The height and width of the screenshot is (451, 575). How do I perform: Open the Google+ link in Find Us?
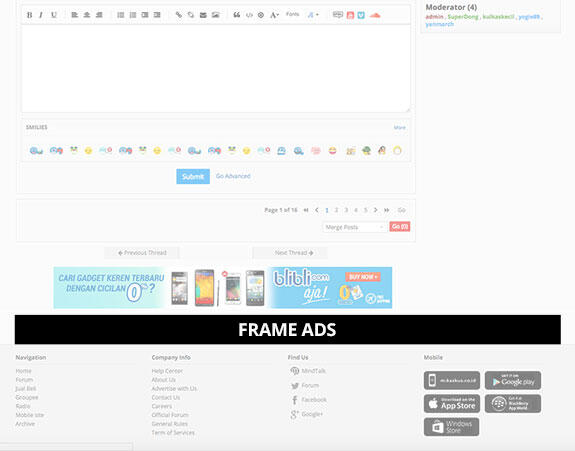[x=307, y=414]
